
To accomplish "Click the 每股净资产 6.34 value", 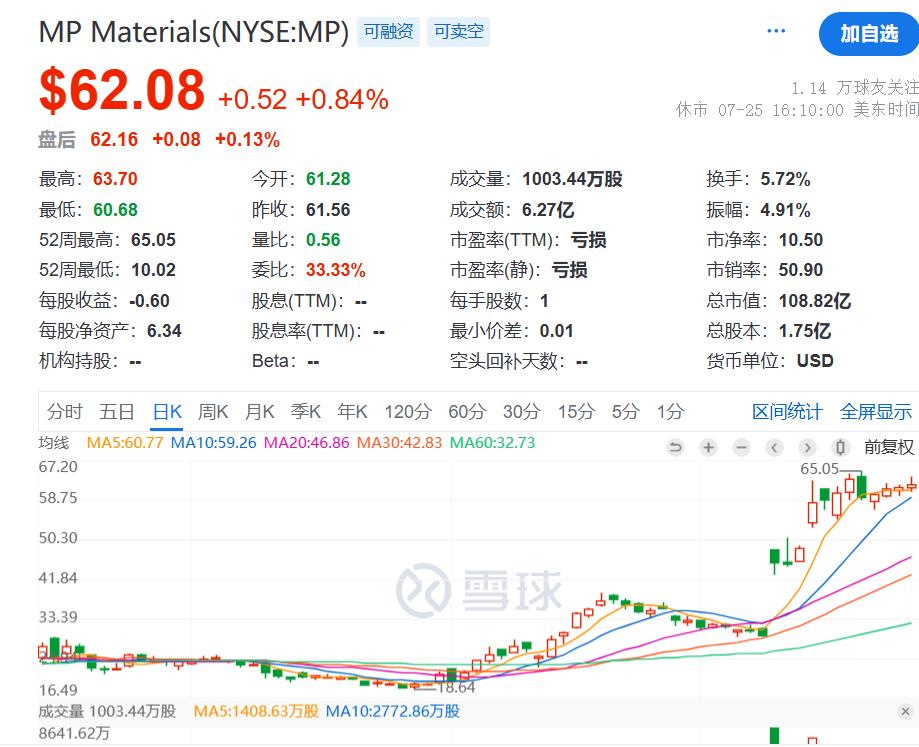I will tap(164, 330).
